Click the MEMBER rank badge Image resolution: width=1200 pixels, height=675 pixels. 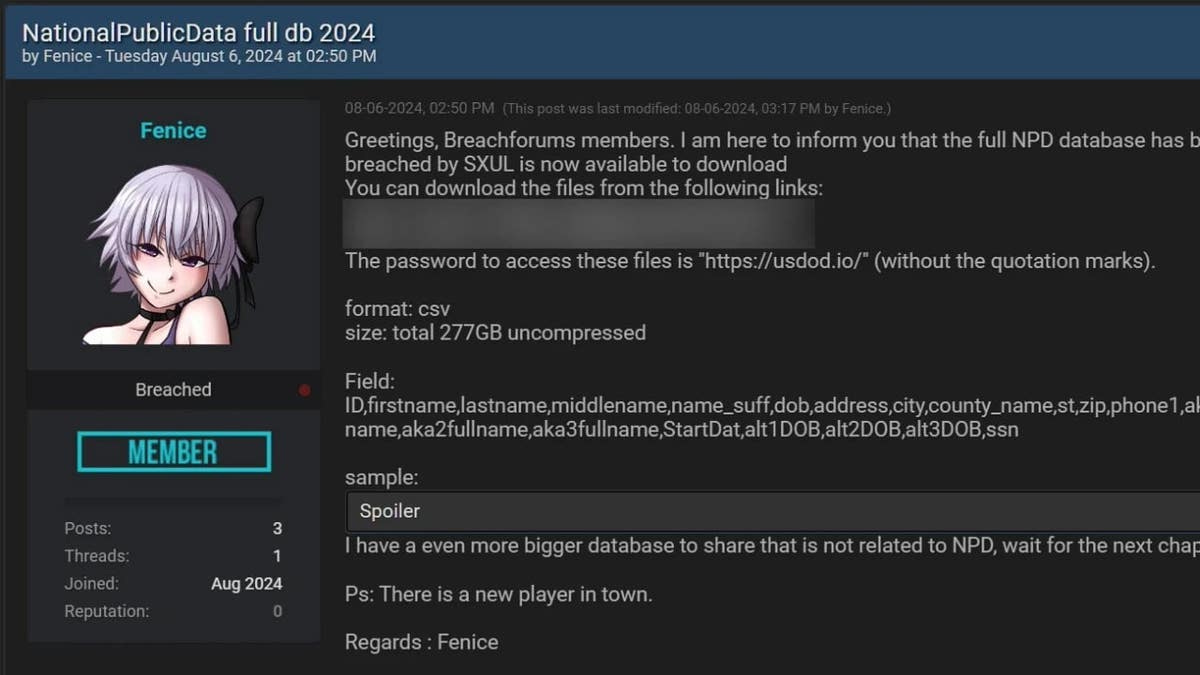click(x=173, y=451)
